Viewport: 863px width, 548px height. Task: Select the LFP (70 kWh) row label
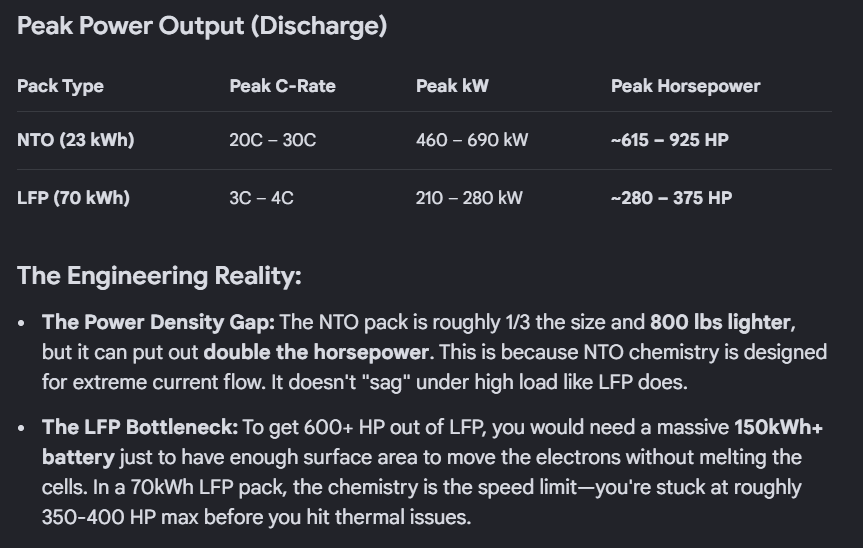[73, 198]
